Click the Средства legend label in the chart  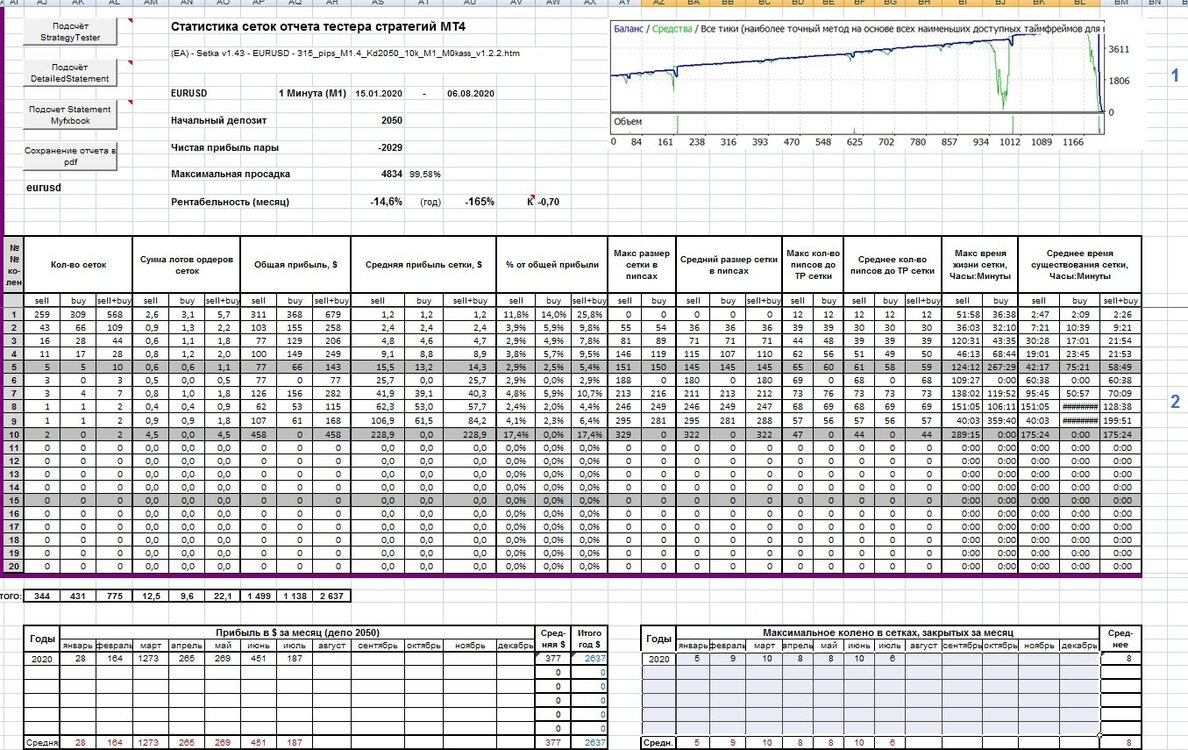click(672, 29)
